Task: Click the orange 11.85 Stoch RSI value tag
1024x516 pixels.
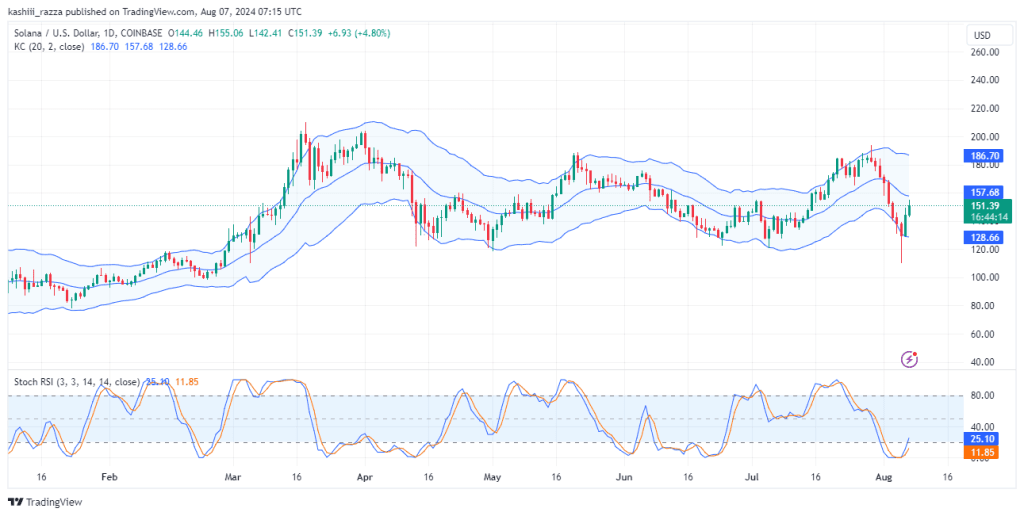Action: click(982, 452)
